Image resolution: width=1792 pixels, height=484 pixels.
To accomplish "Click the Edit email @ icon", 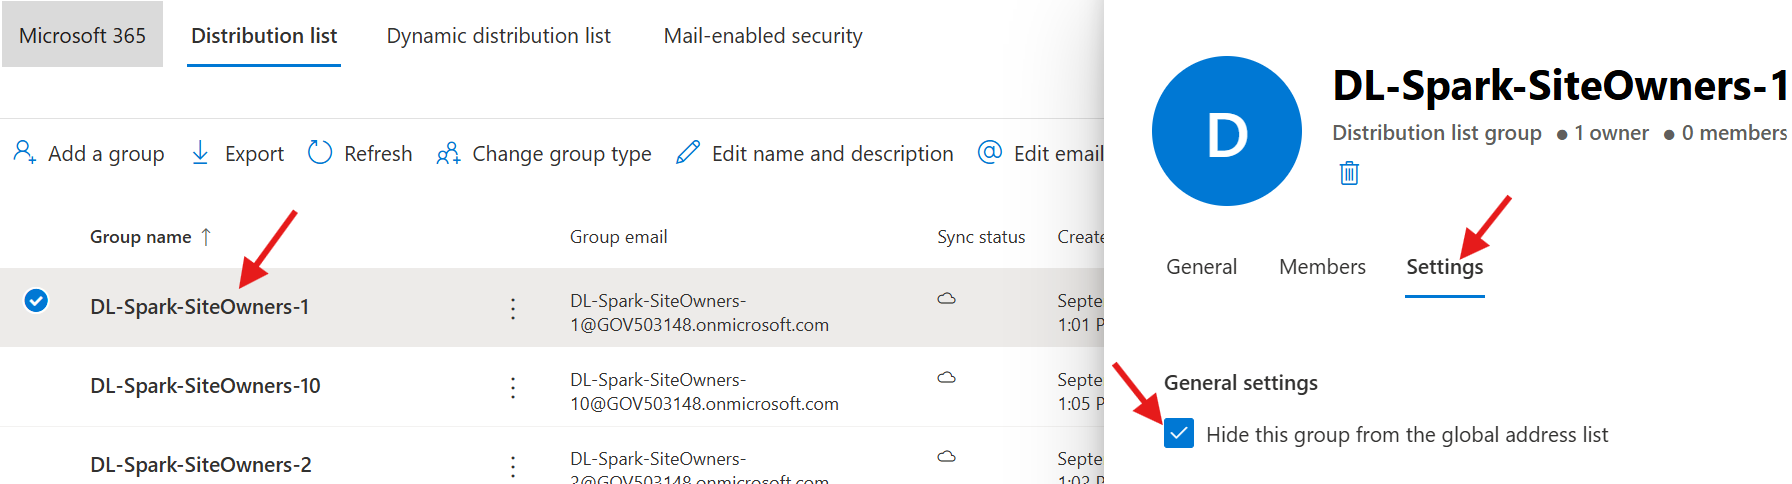I will point(989,152).
